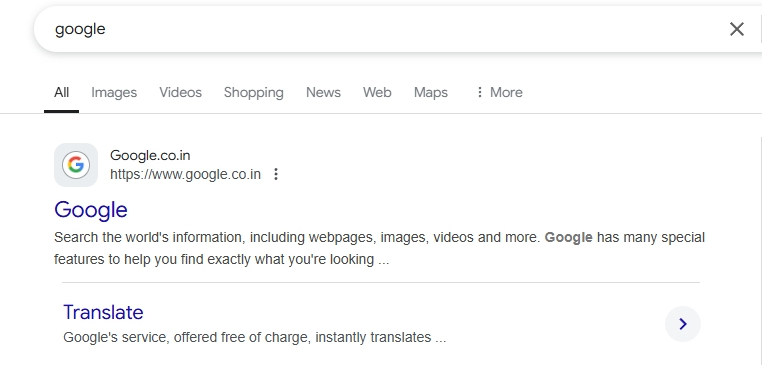Viewport: 762px width, 365px height.
Task: Click the bold Google word in snippet
Action: click(569, 238)
